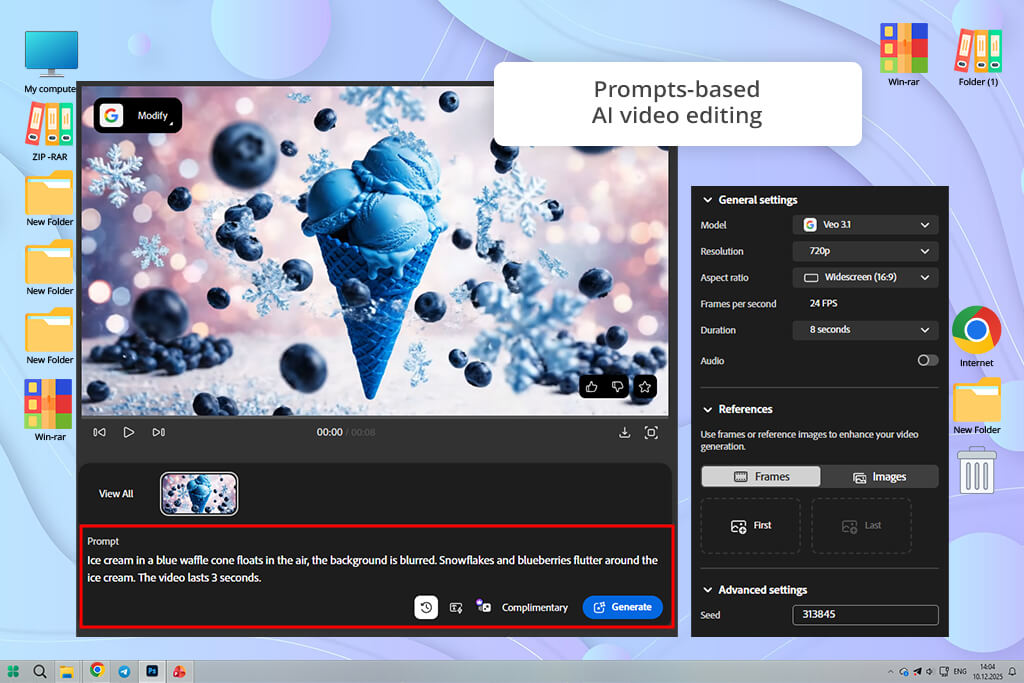Click the thumbs up like icon
1024x683 pixels.
(592, 387)
